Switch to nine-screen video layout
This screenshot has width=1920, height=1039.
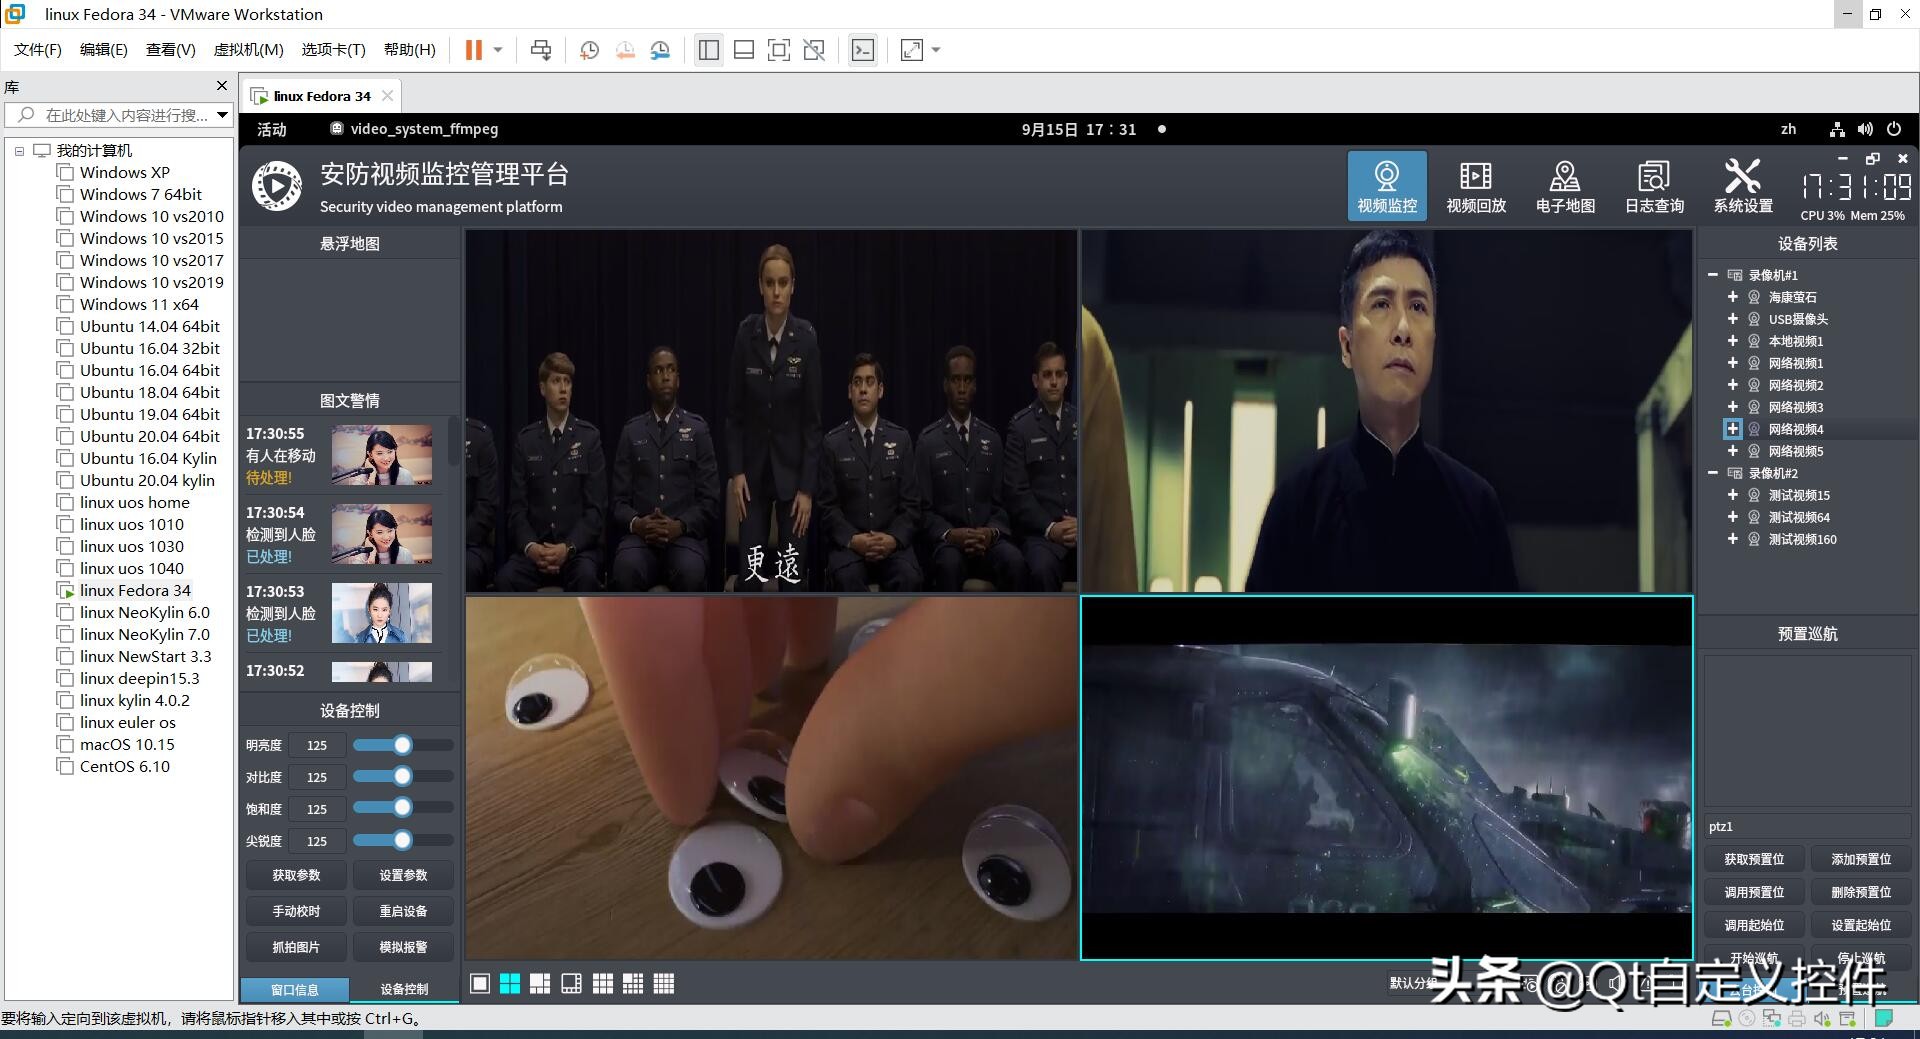[603, 984]
